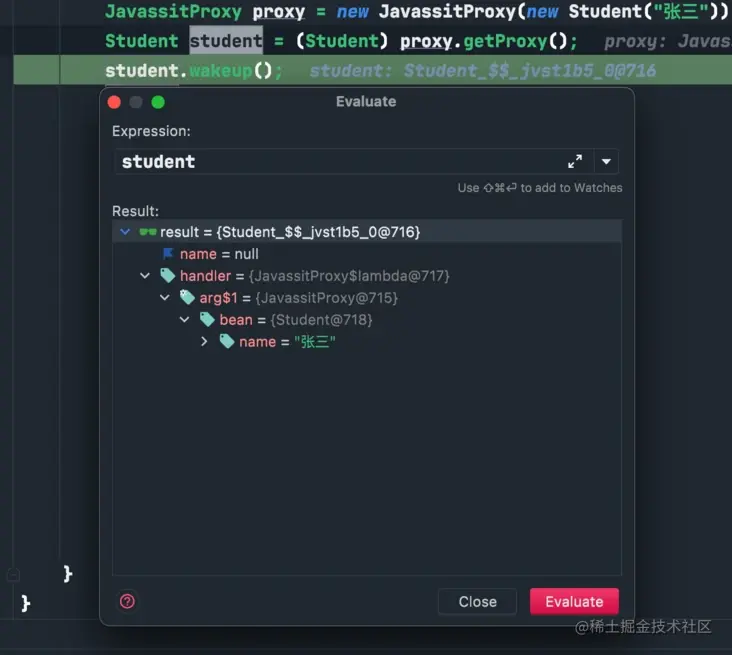Click the expand expression editor arrows icon

pos(575,162)
